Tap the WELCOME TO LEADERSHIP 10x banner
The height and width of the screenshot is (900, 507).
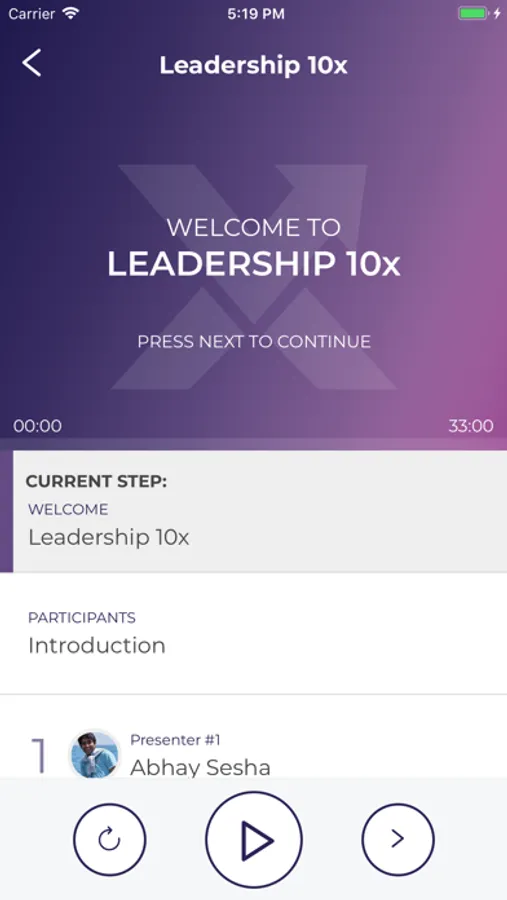tap(253, 247)
